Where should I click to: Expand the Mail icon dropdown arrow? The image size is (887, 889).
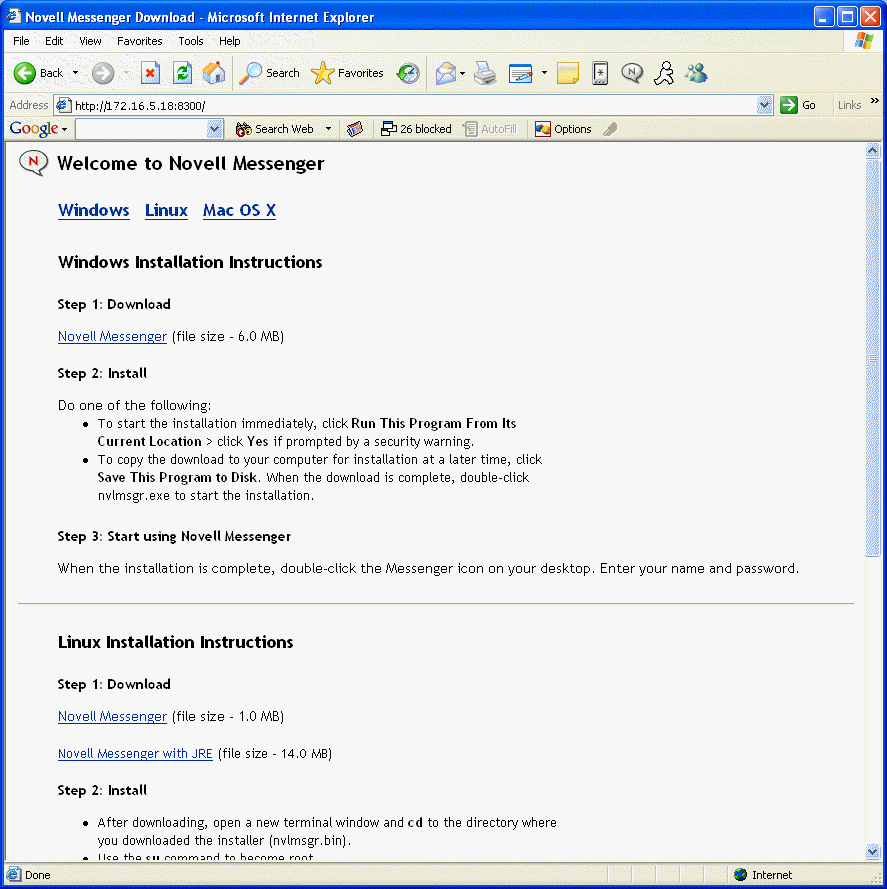pos(462,73)
